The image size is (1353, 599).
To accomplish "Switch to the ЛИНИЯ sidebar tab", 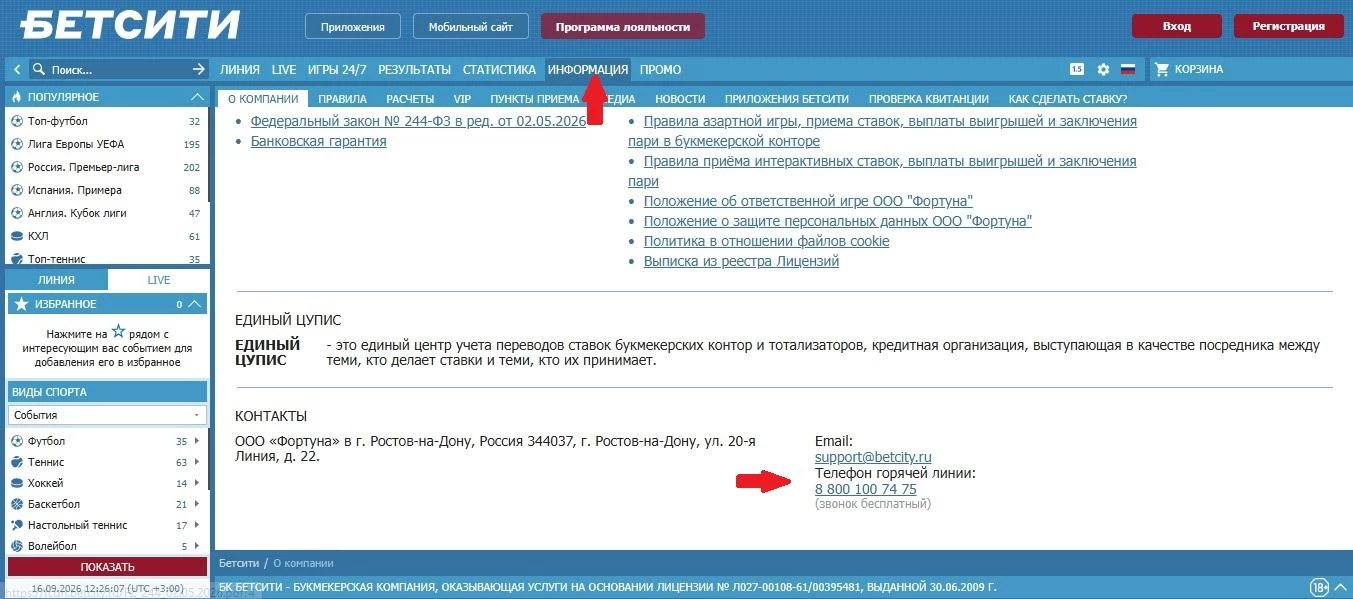I will click(x=56, y=280).
